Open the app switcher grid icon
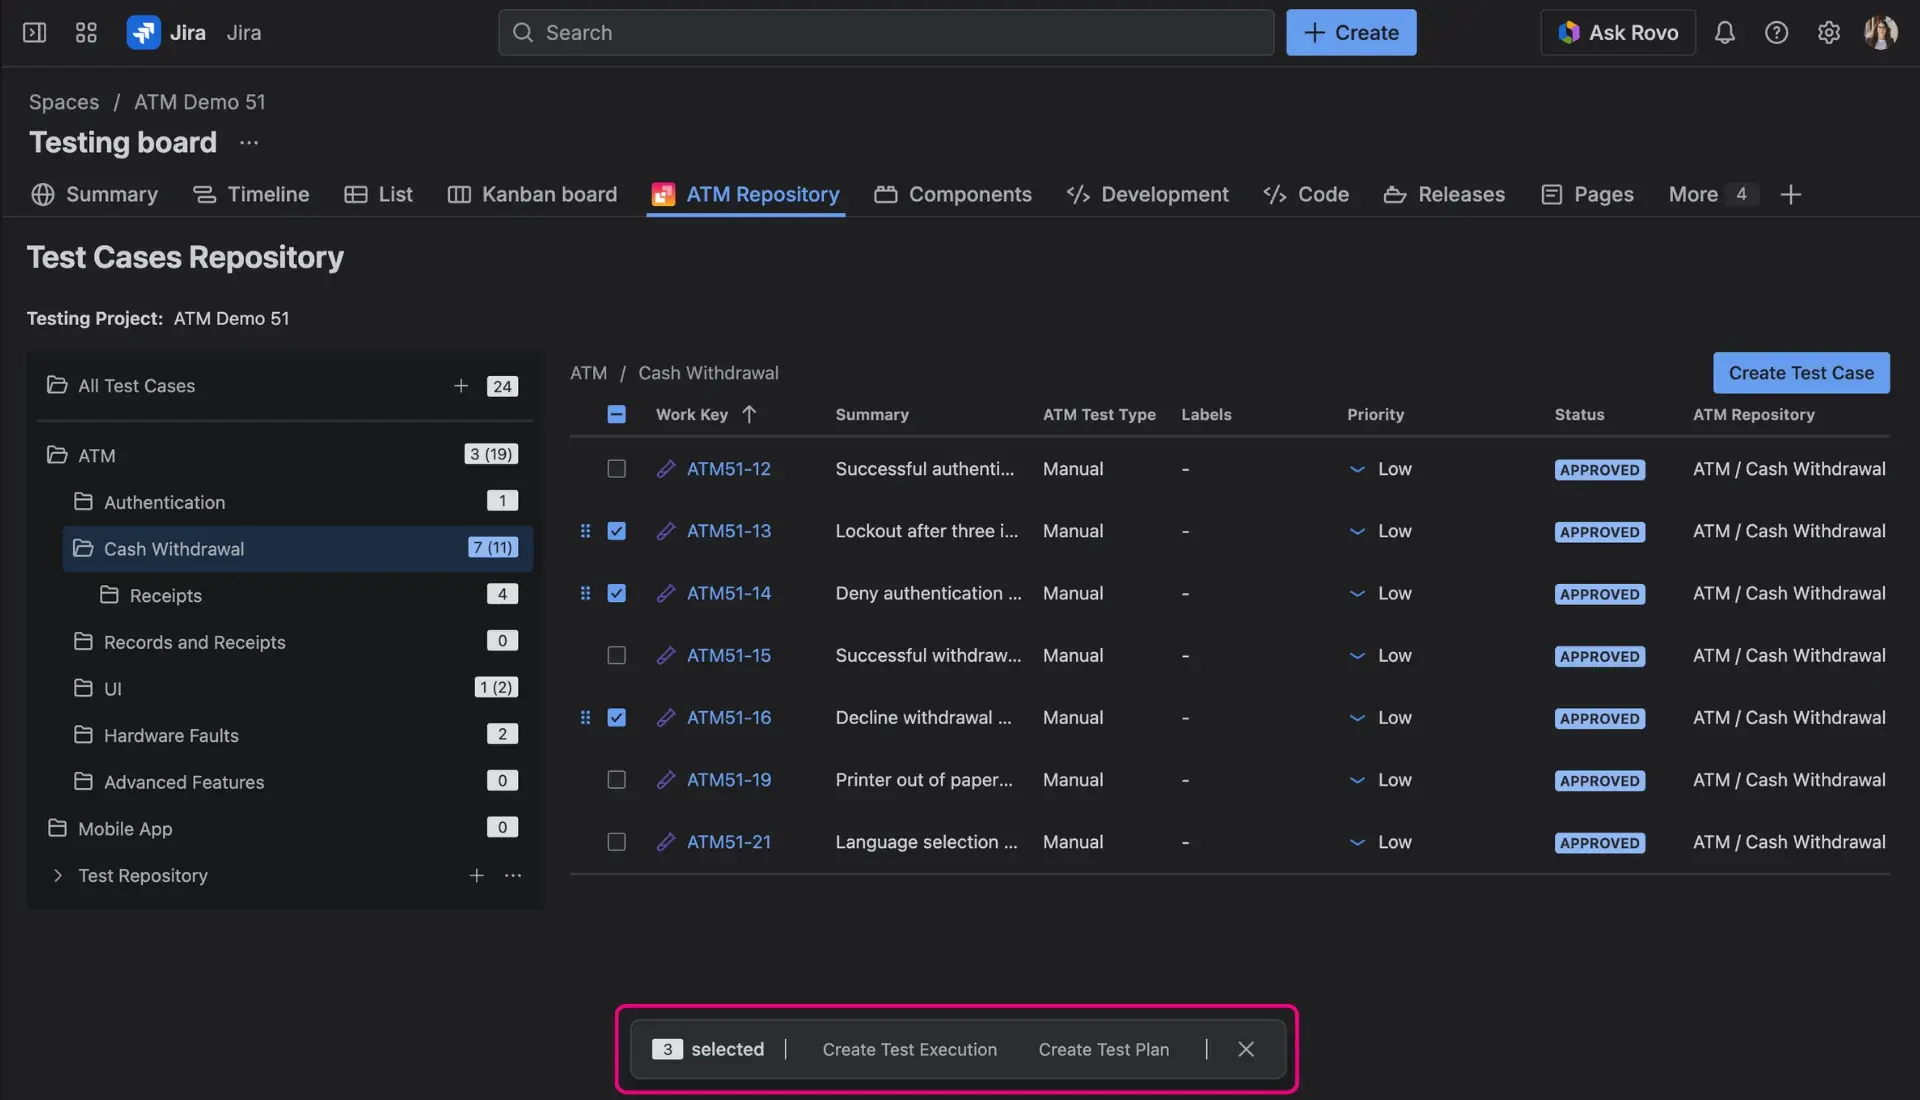The height and width of the screenshot is (1100, 1920). 86,32
